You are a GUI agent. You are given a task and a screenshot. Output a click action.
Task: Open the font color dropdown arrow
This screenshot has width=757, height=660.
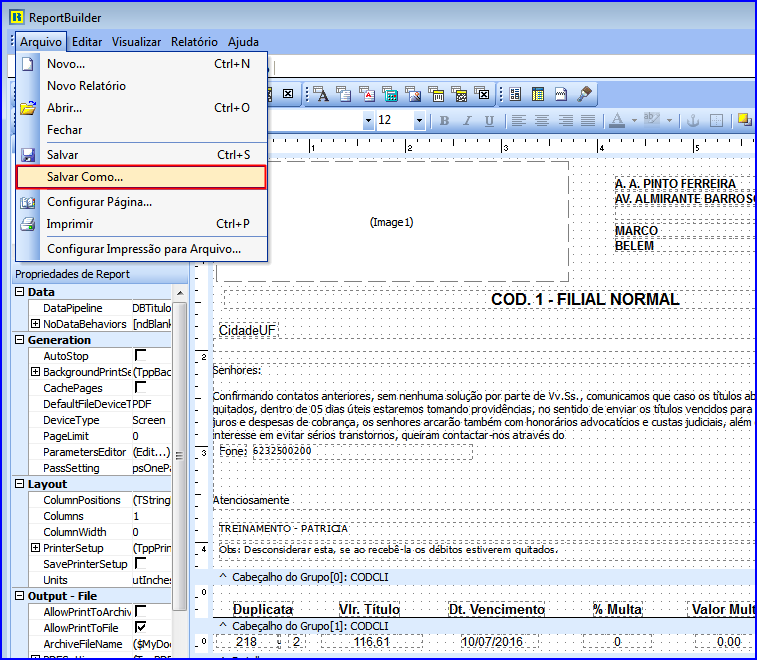pos(634,121)
